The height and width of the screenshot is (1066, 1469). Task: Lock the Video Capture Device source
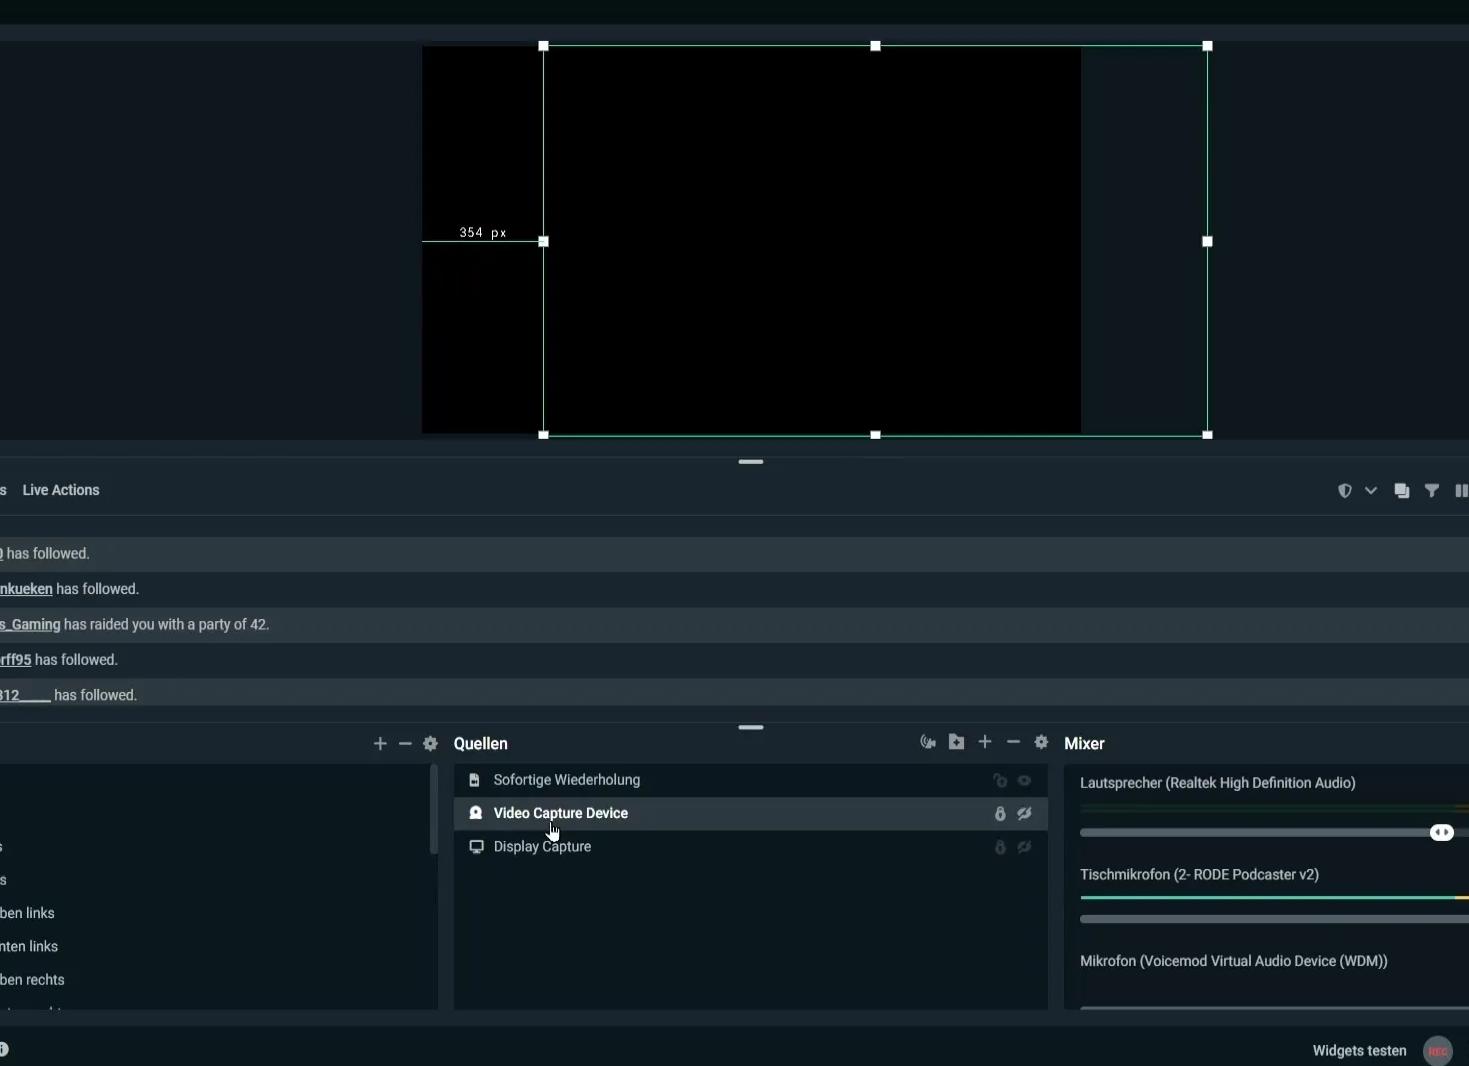point(1000,814)
